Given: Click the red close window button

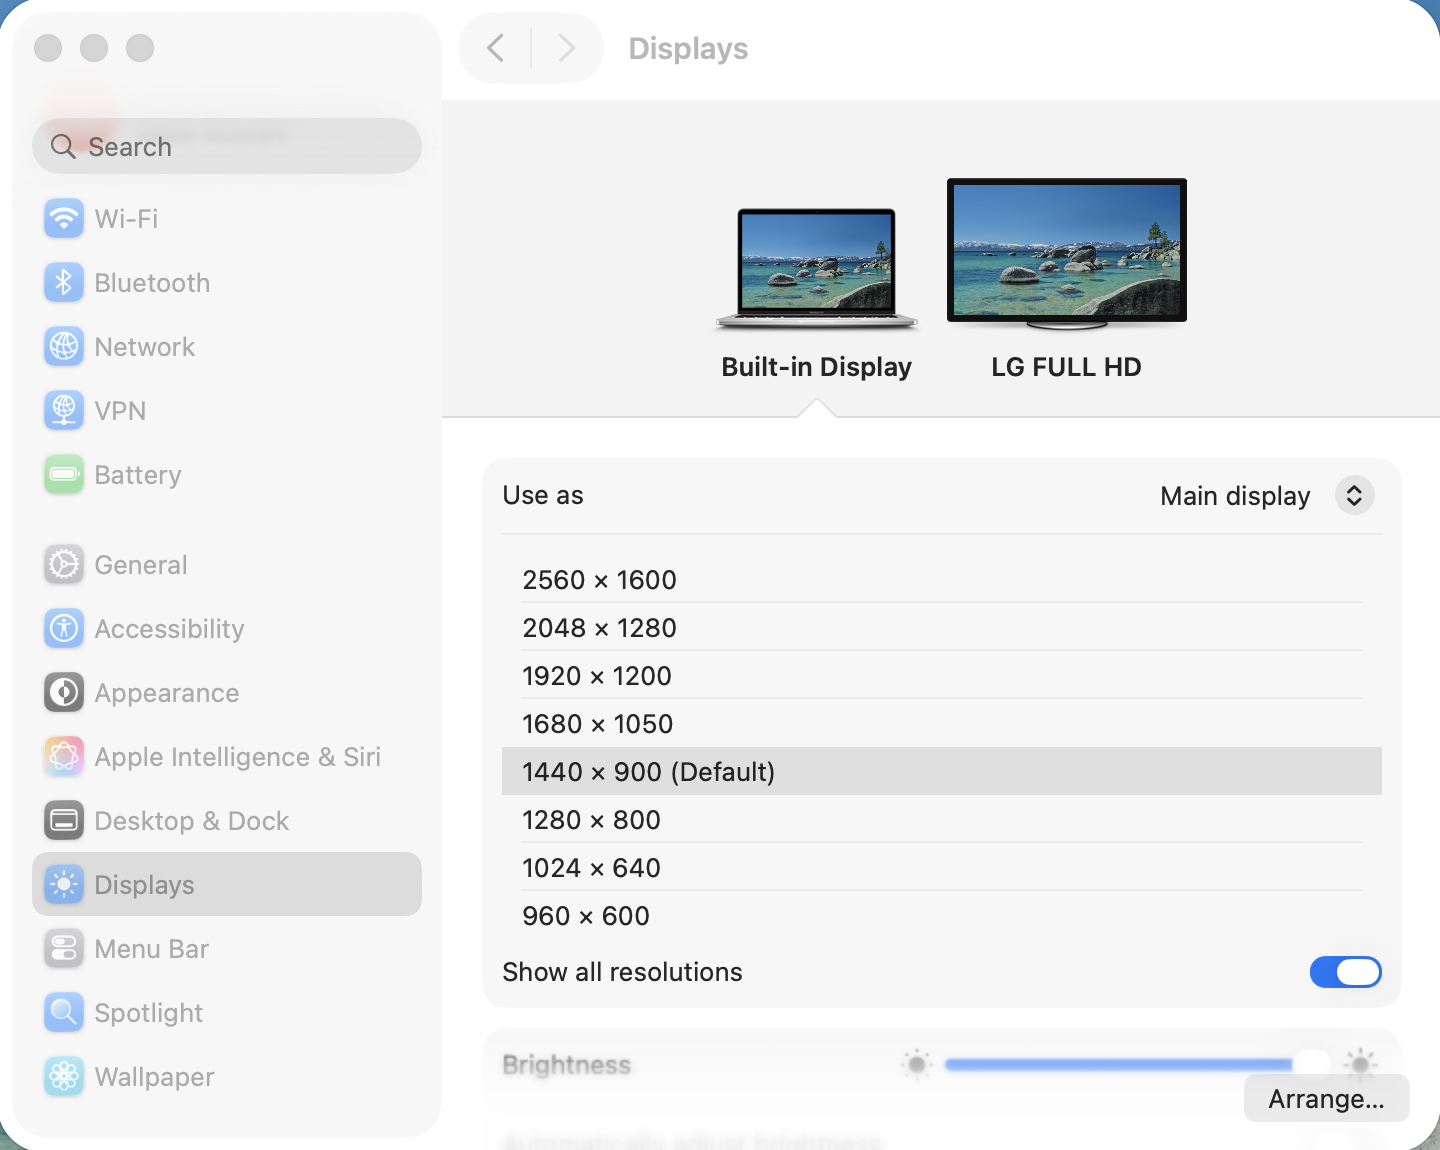Looking at the screenshot, I should [48, 48].
